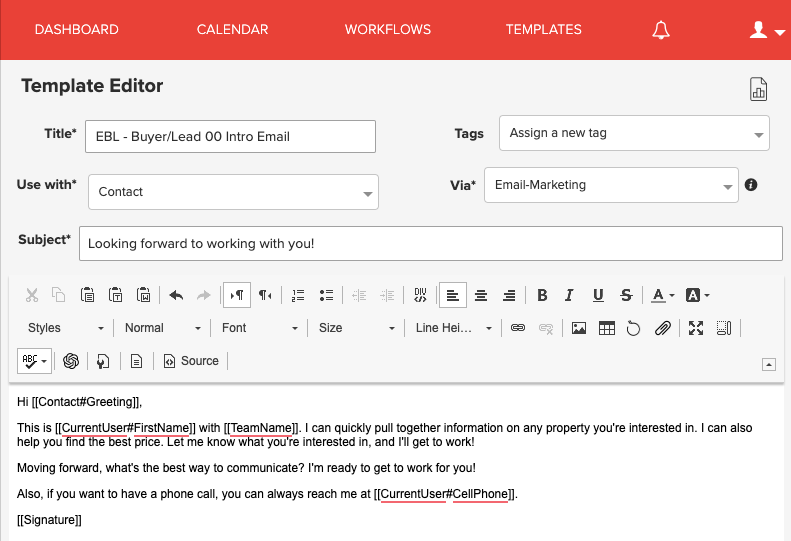Viewport: 791px width, 541px height.
Task: Edit the Subject field
Action: pyautogui.click(x=431, y=244)
